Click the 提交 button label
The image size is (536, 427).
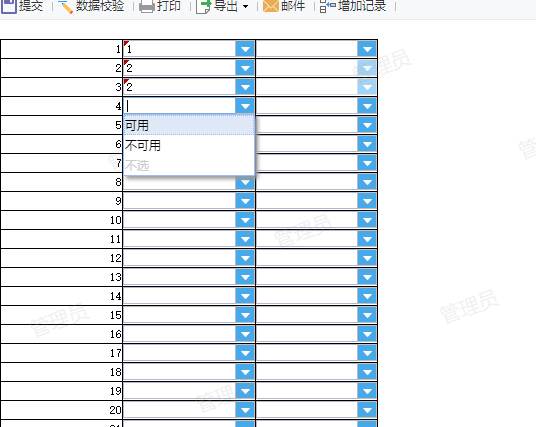[31, 6]
